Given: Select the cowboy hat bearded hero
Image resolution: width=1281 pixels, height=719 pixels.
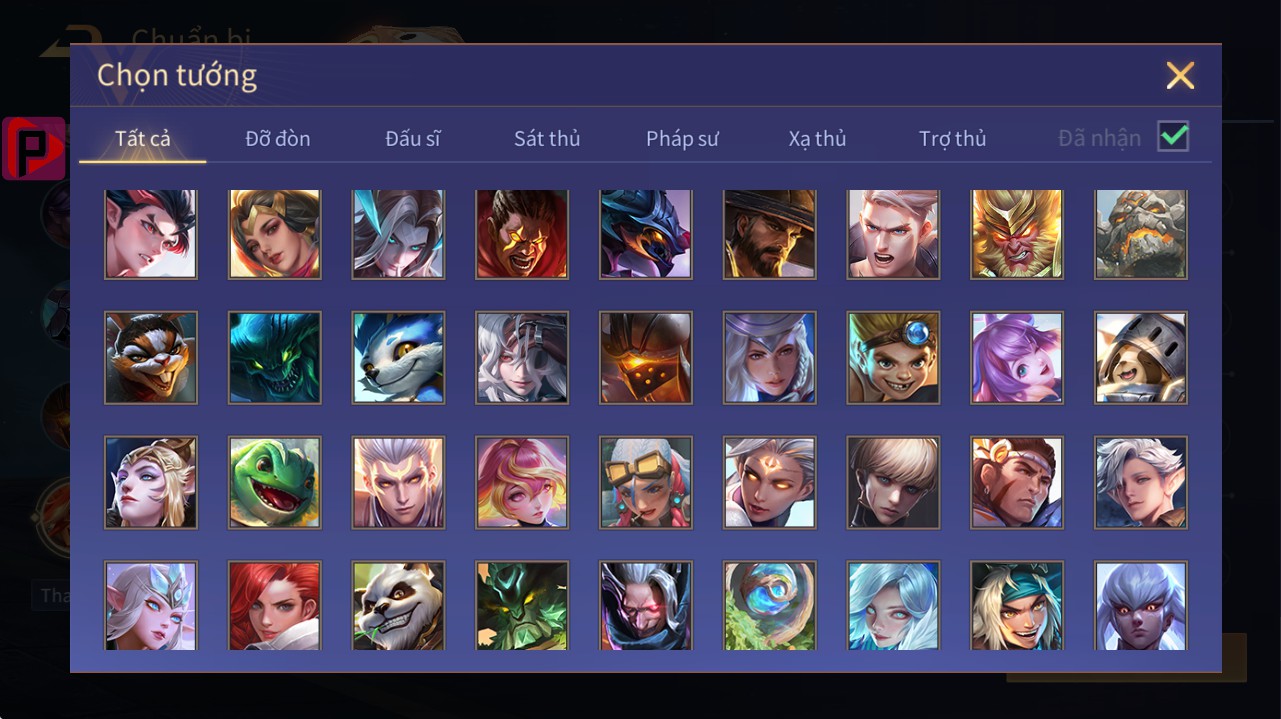Looking at the screenshot, I should (x=770, y=234).
